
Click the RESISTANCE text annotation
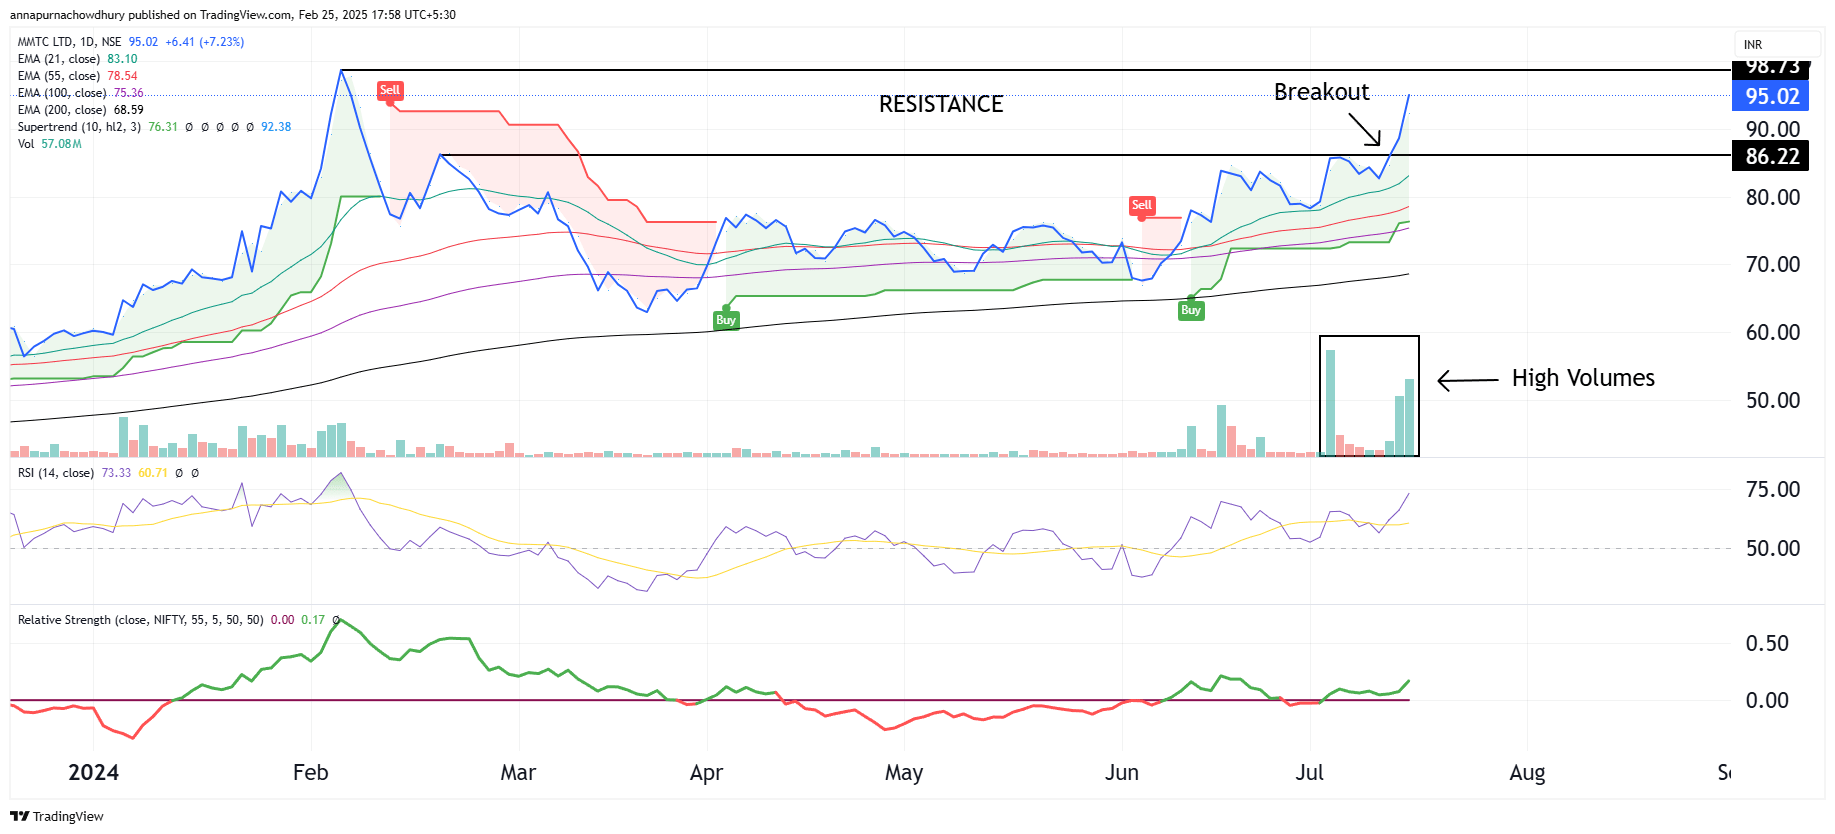tap(940, 104)
